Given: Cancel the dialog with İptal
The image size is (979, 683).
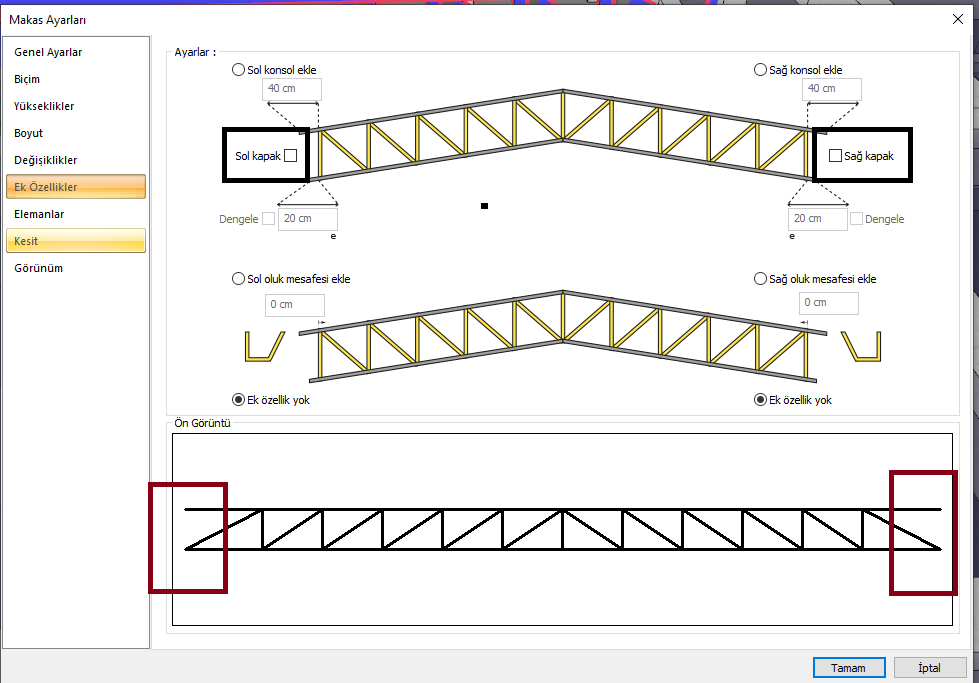Looking at the screenshot, I should click(x=929, y=667).
